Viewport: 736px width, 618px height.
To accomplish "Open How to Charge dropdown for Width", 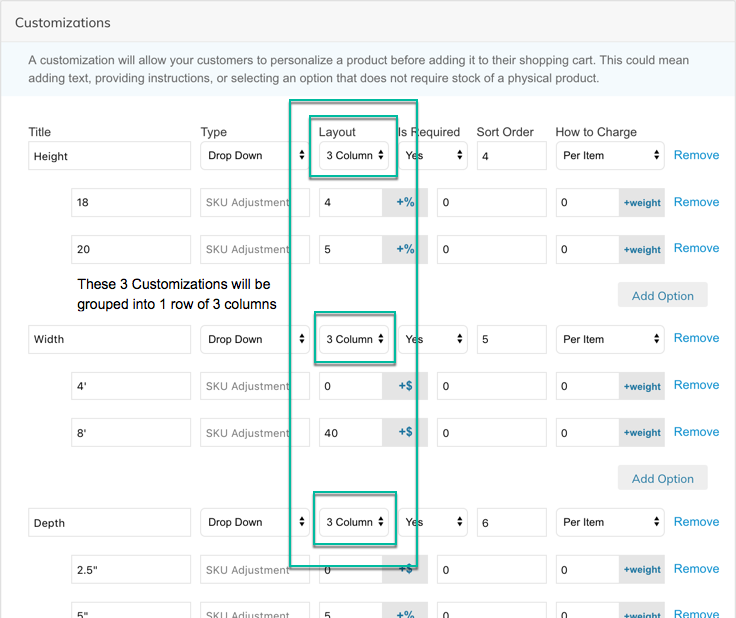I will click(610, 339).
